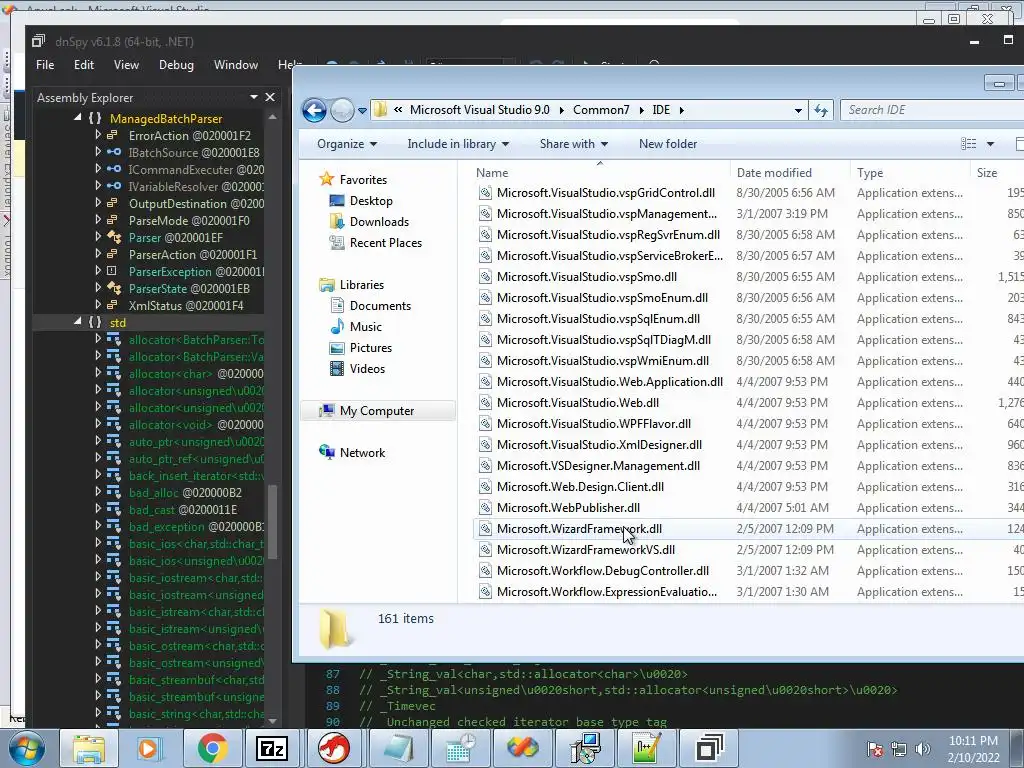
Task: Click the Forward arrow in Explorer window
Action: [x=342, y=110]
